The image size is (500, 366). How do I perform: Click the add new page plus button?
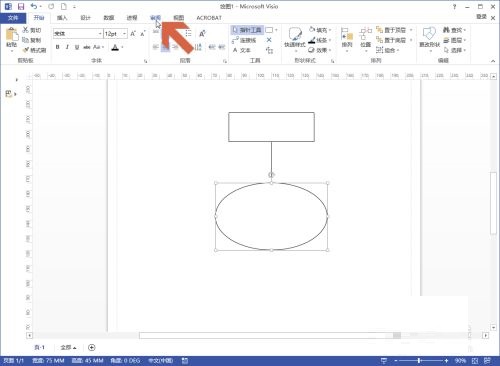click(x=92, y=347)
